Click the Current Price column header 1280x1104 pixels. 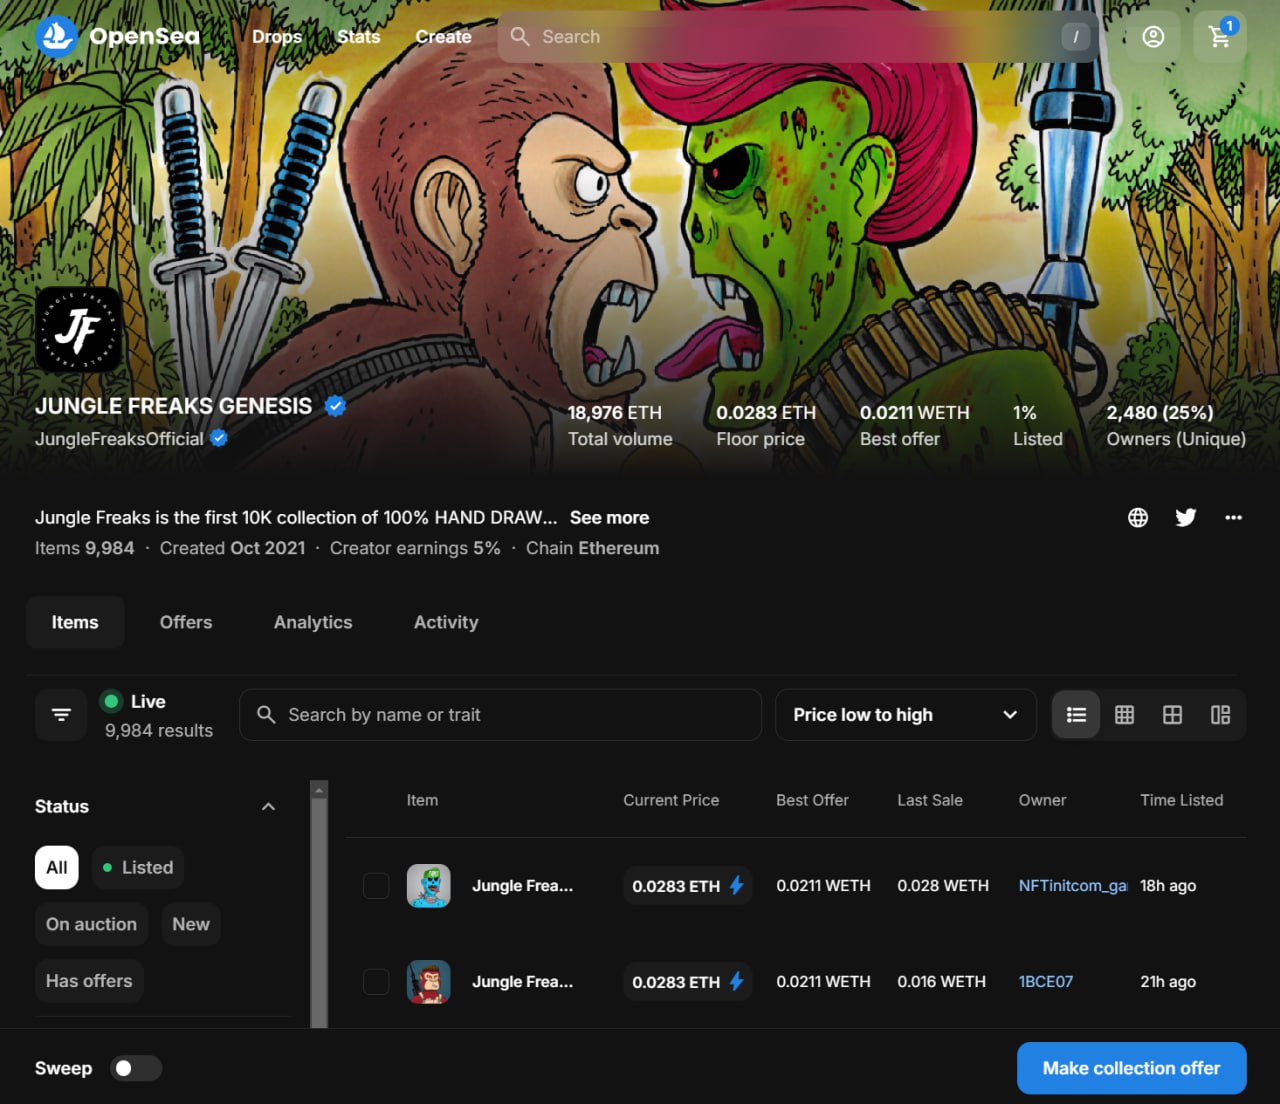click(671, 800)
